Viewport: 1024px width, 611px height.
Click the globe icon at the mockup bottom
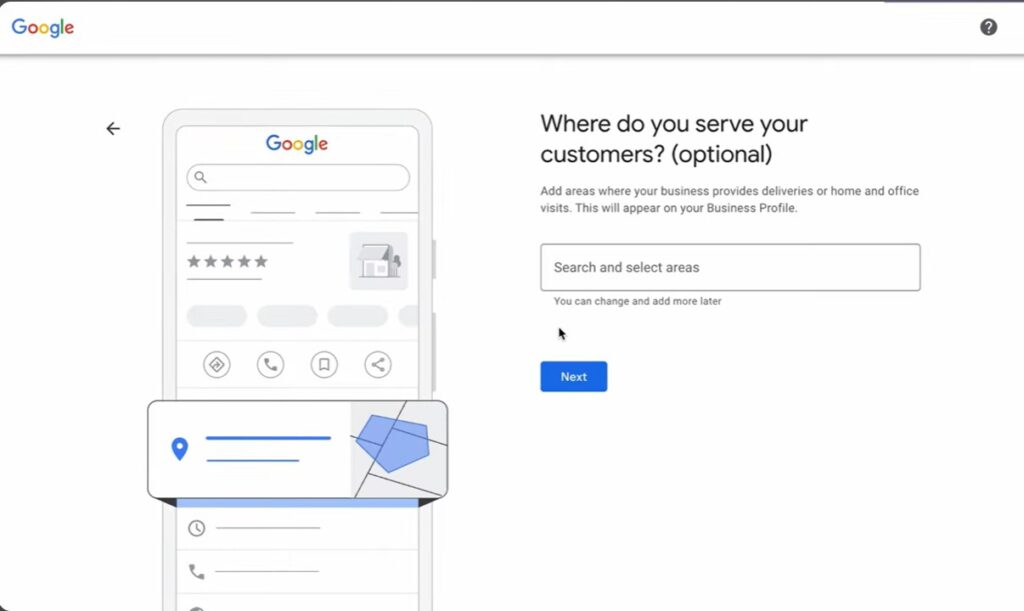point(197,606)
